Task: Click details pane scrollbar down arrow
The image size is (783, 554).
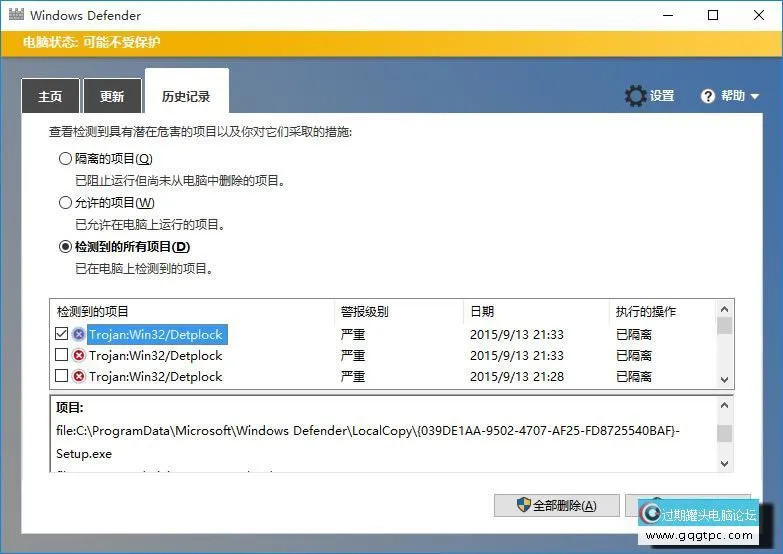Action: tap(725, 464)
